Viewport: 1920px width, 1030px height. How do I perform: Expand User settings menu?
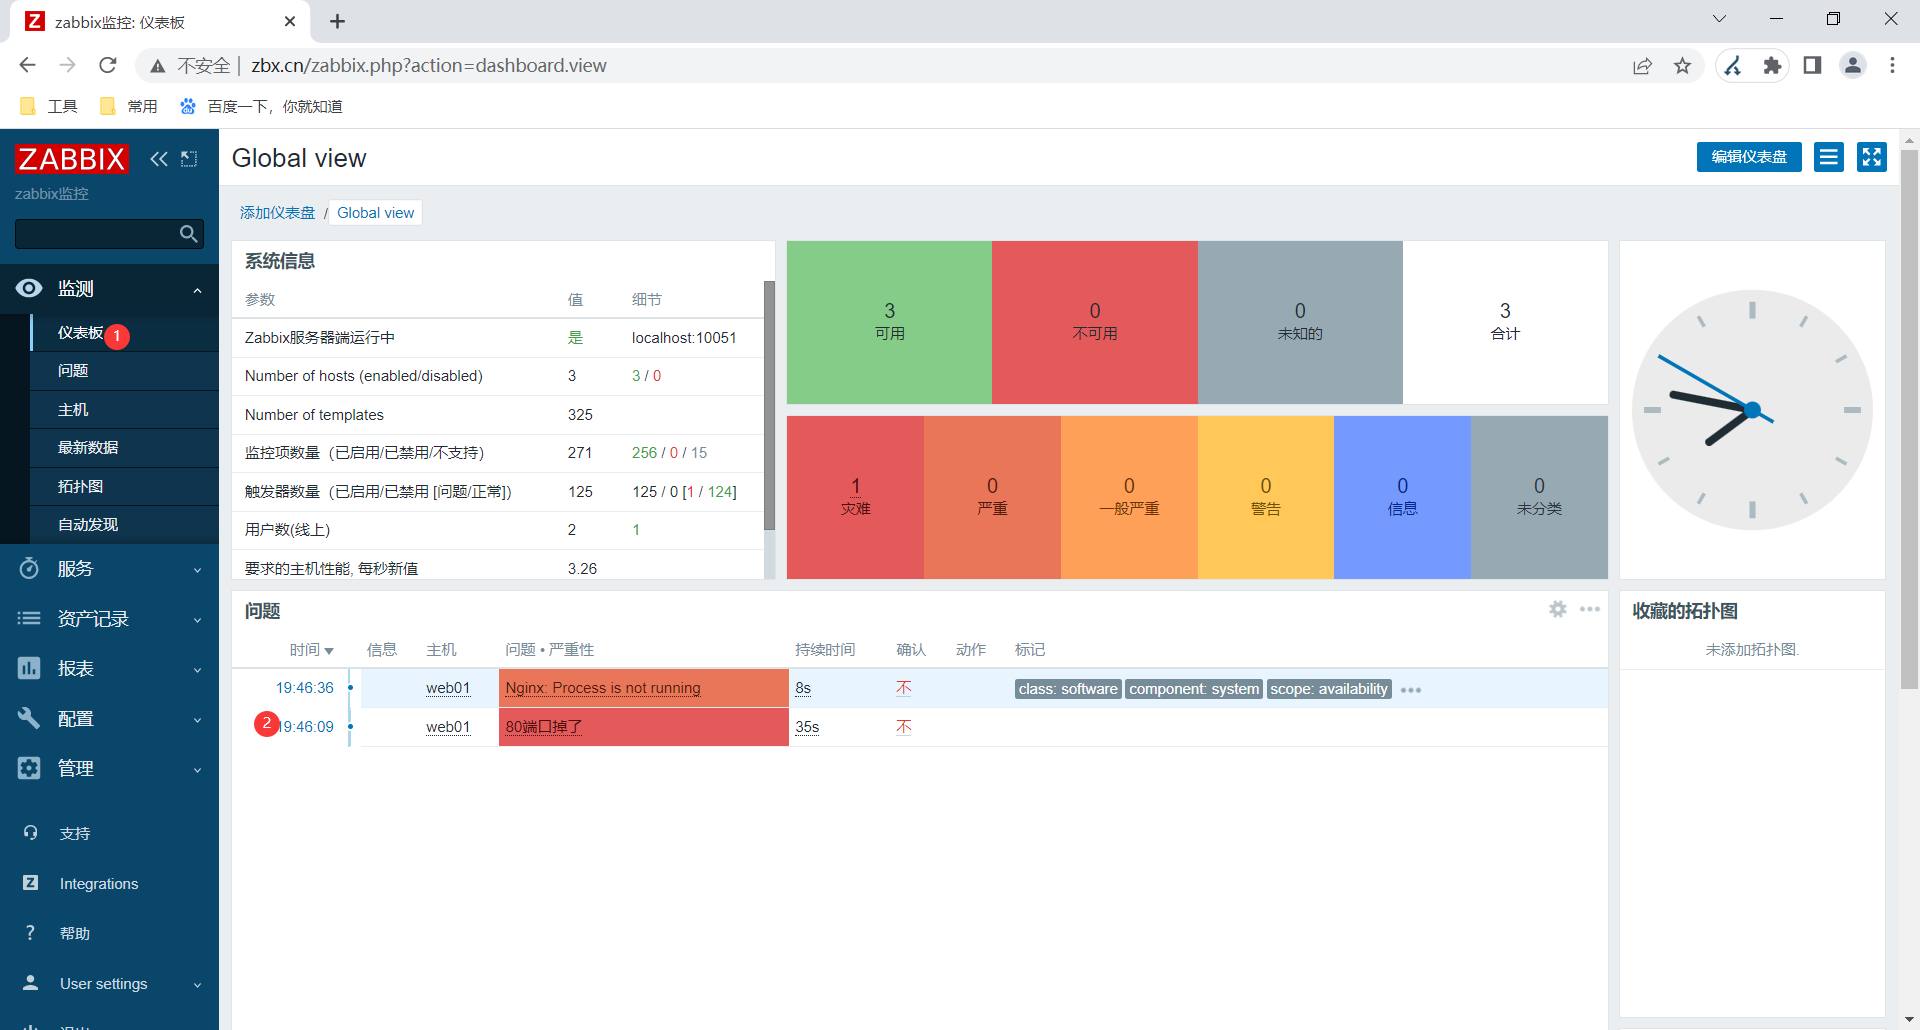pos(109,984)
